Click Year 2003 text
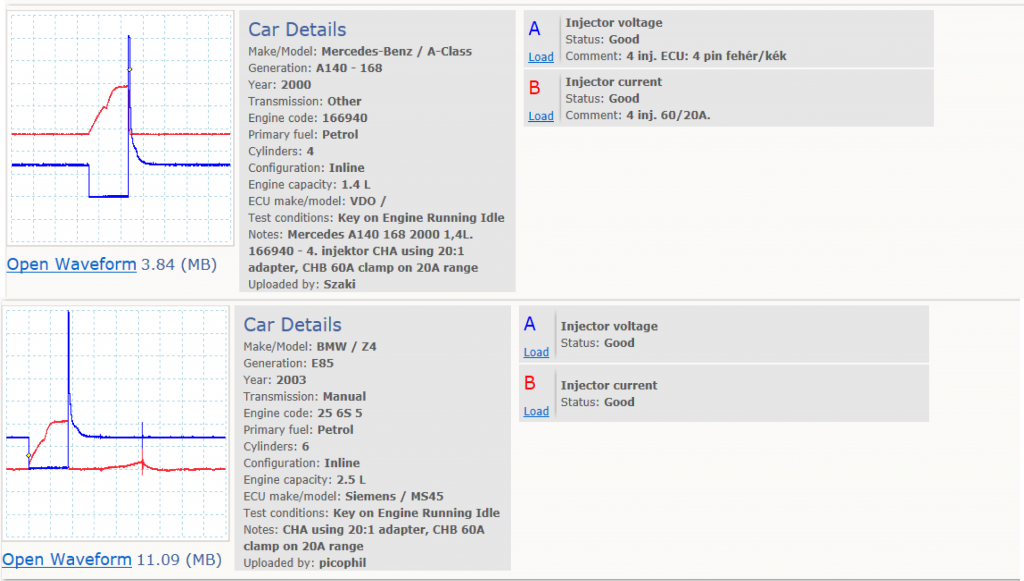Image resolution: width=1024 pixels, height=581 pixels. [275, 380]
